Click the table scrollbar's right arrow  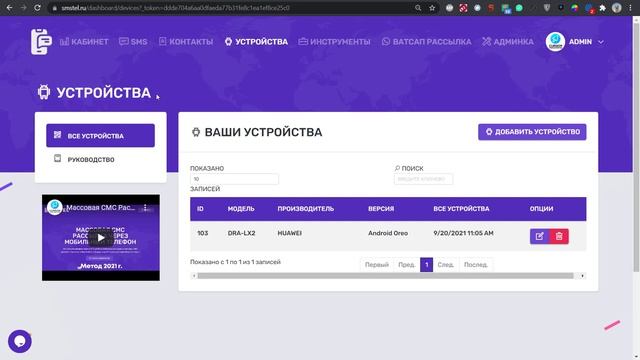(x=582, y=276)
